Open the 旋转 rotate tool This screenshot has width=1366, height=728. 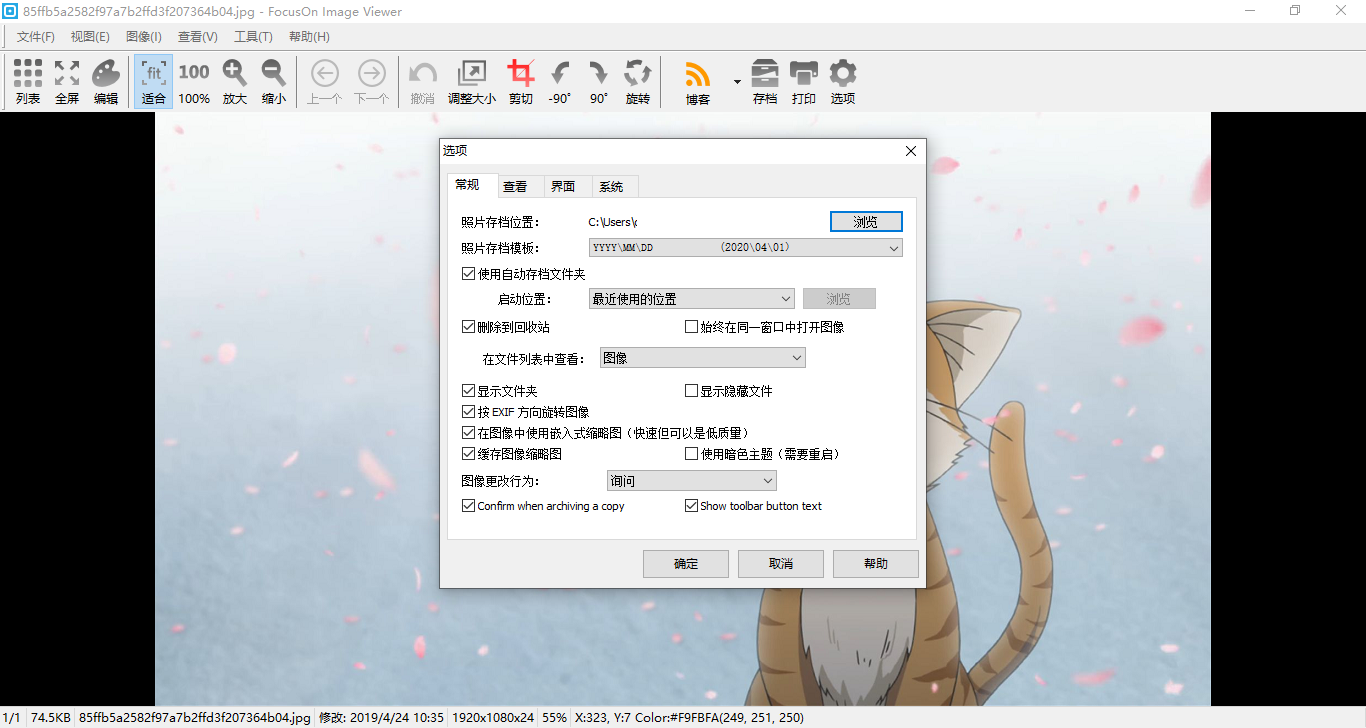638,81
